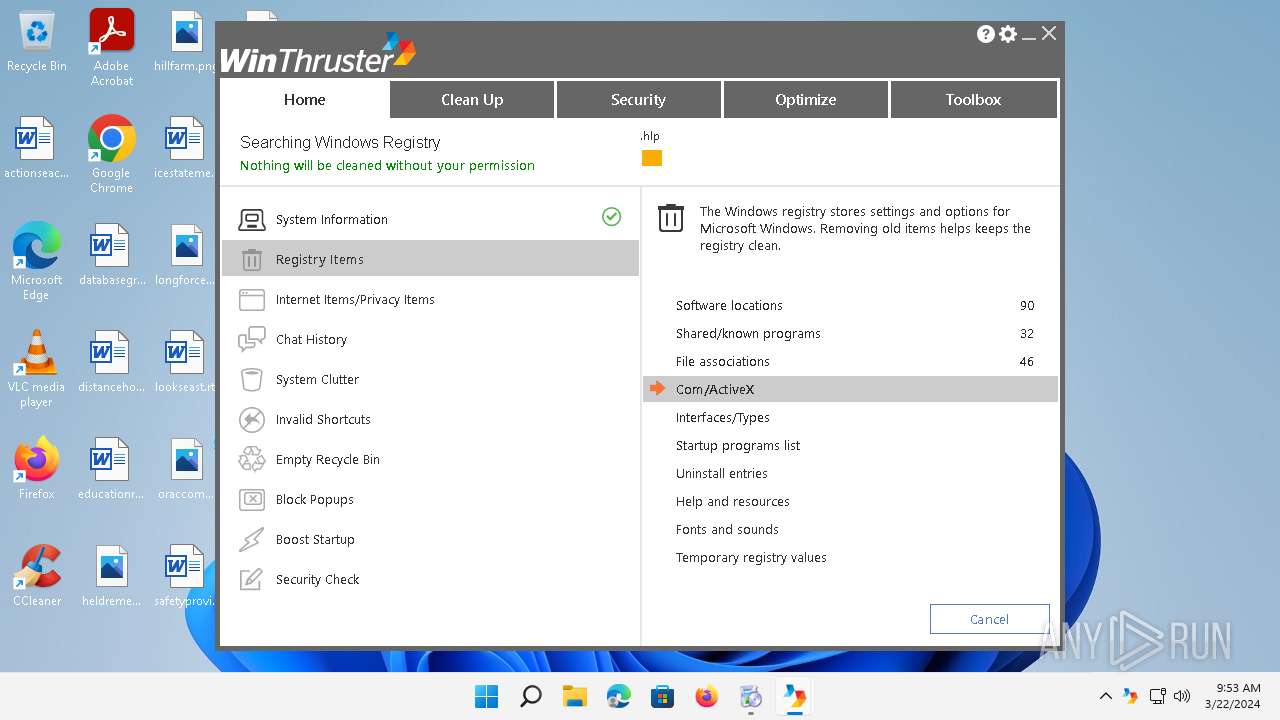Select the lookseast.rt… document on desktop
This screenshot has height=720, width=1280.
click(186, 363)
